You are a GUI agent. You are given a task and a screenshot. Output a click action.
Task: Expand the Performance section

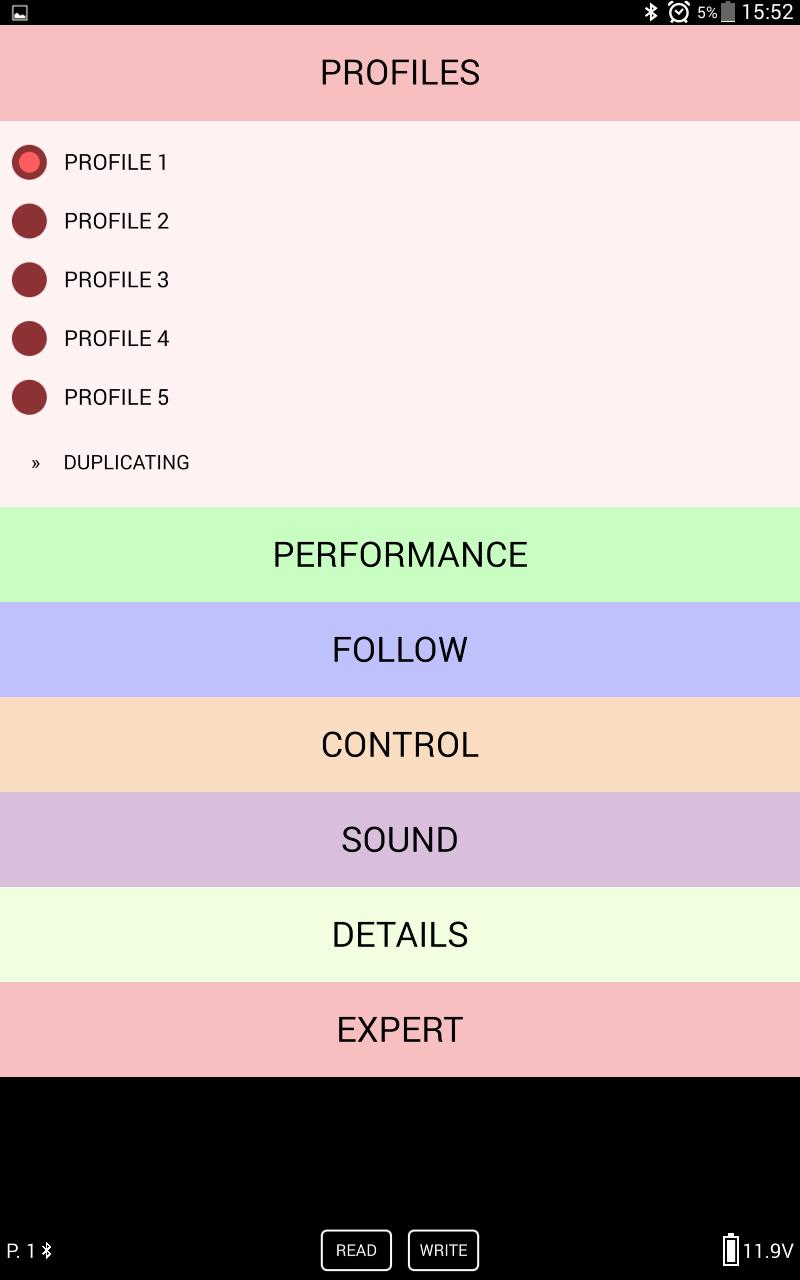point(400,555)
